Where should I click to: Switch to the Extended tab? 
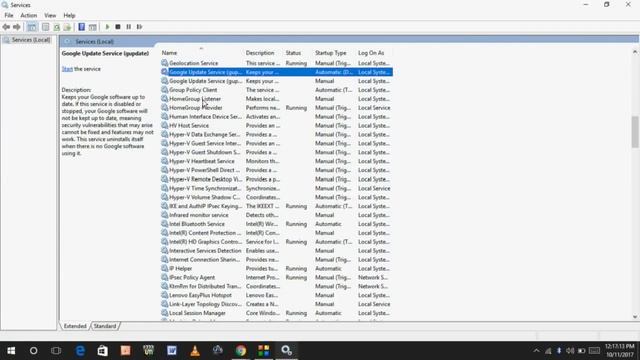[x=75, y=326]
